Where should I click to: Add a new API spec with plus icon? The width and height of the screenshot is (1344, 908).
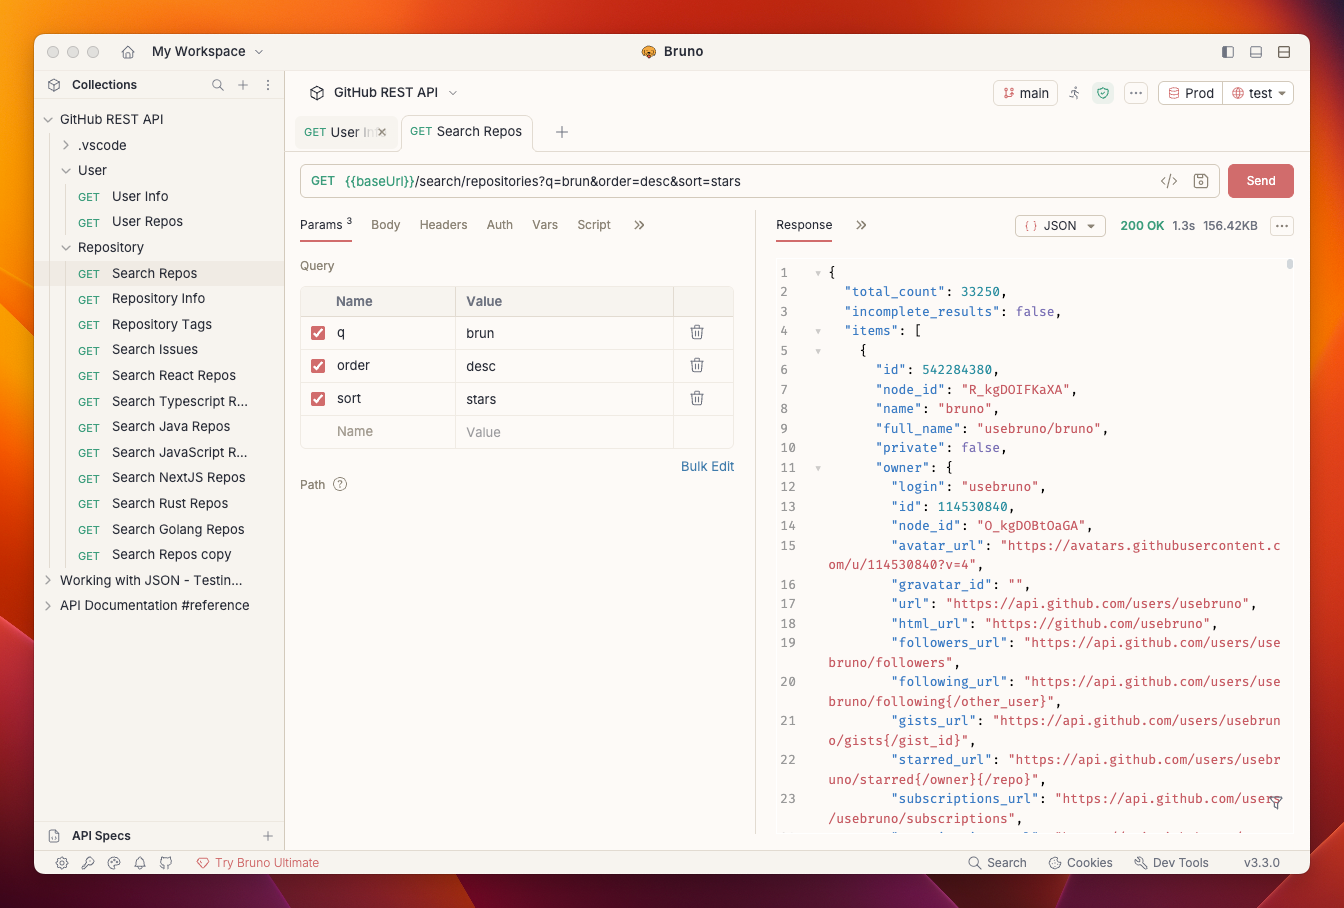click(x=268, y=836)
